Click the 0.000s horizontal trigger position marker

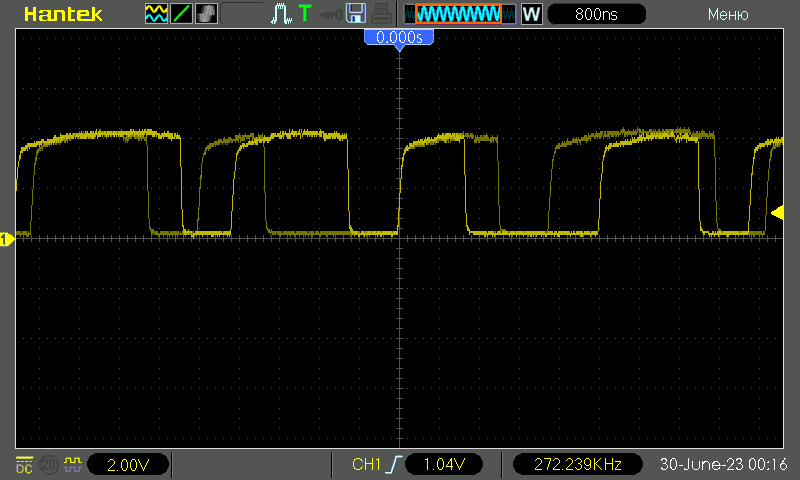click(399, 37)
